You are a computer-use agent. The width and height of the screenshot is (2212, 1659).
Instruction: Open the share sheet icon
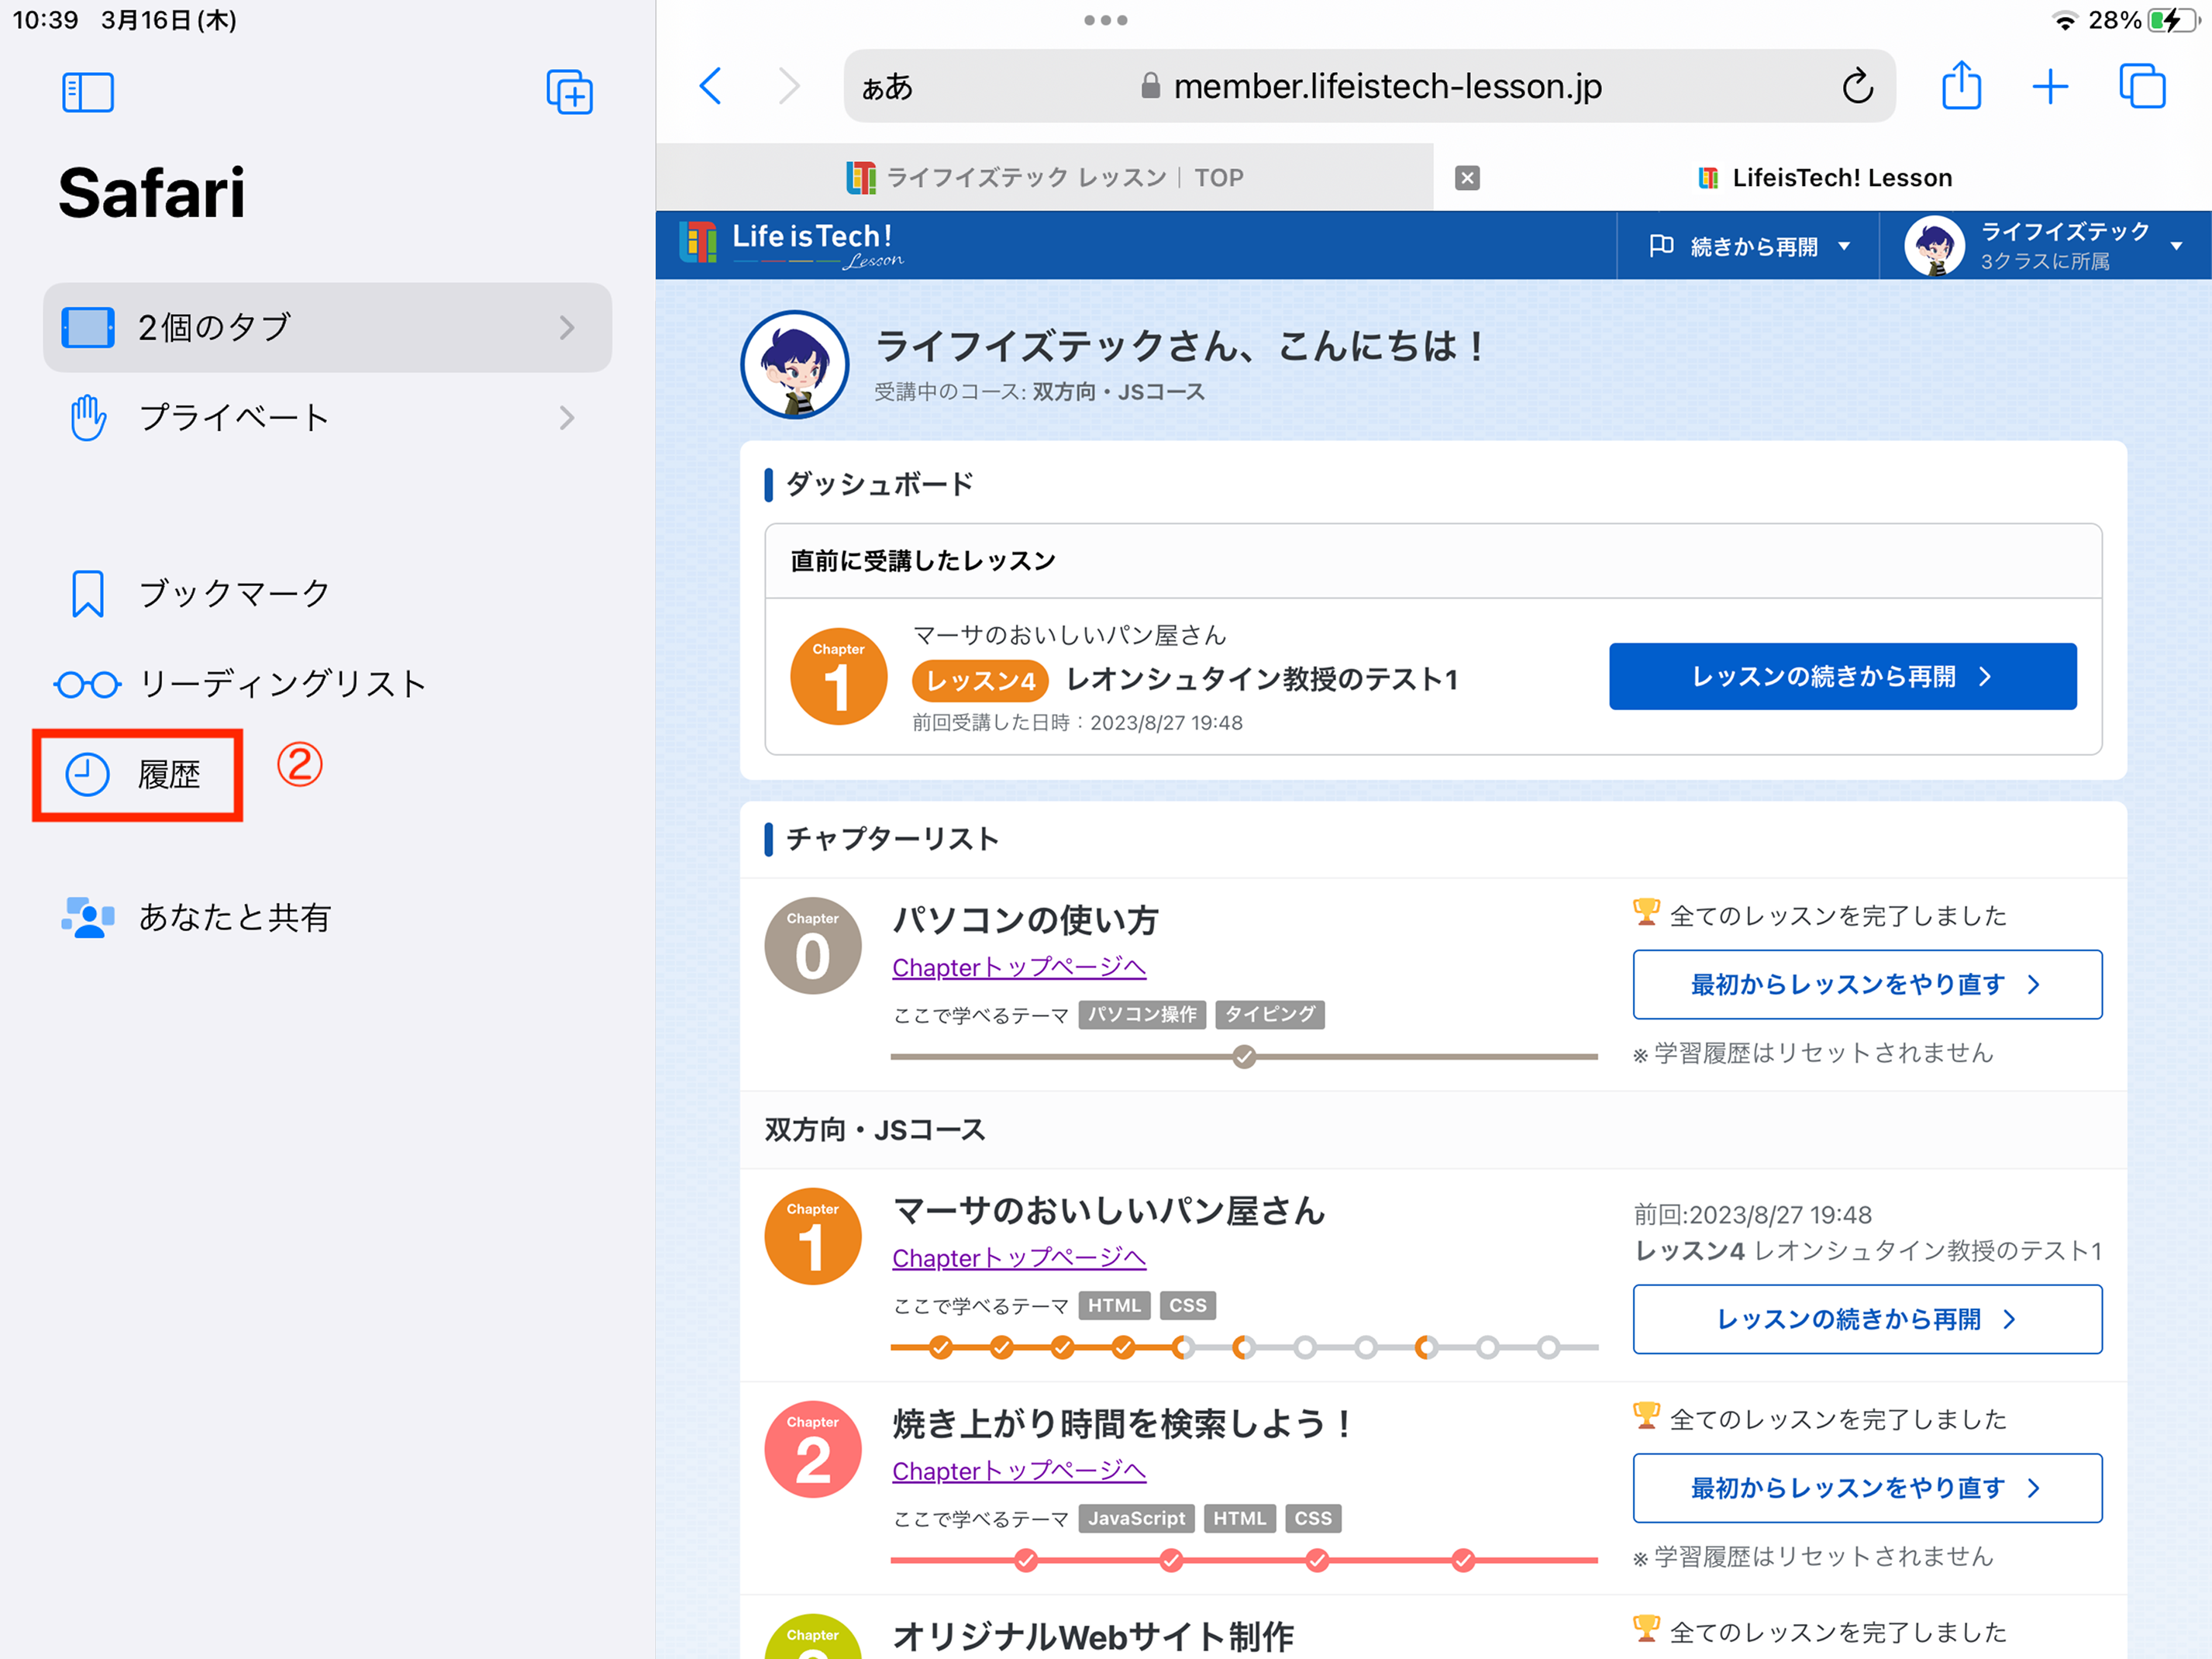pyautogui.click(x=1960, y=86)
